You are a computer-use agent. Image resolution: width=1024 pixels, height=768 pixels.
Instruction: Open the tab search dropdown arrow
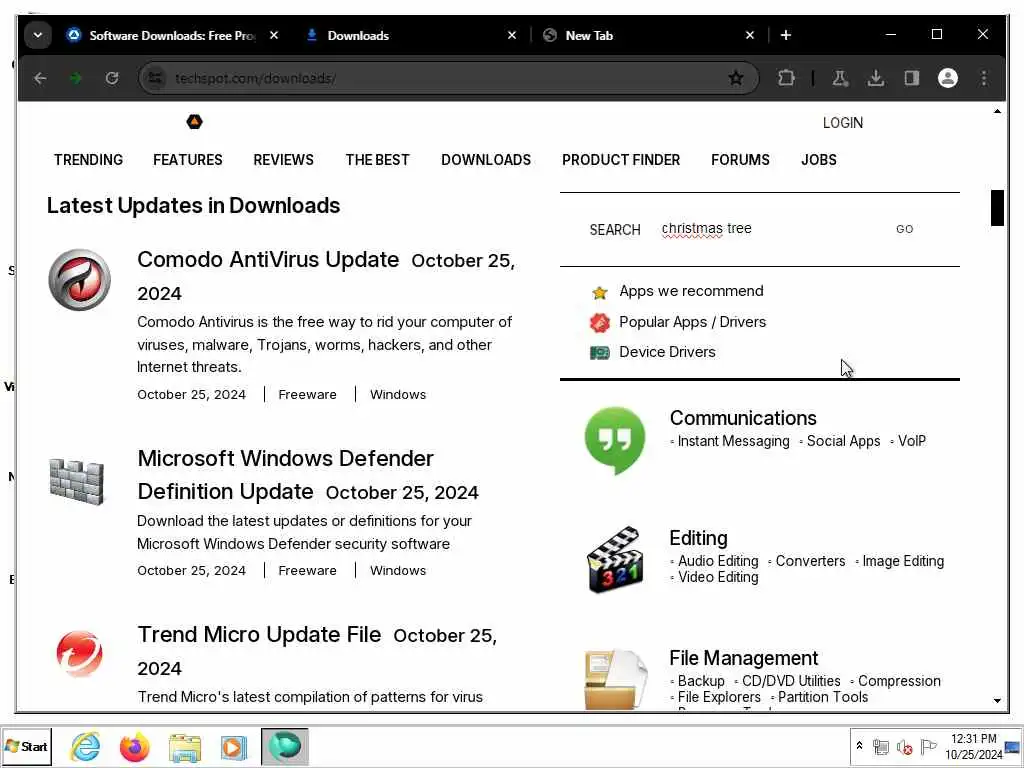[38, 35]
